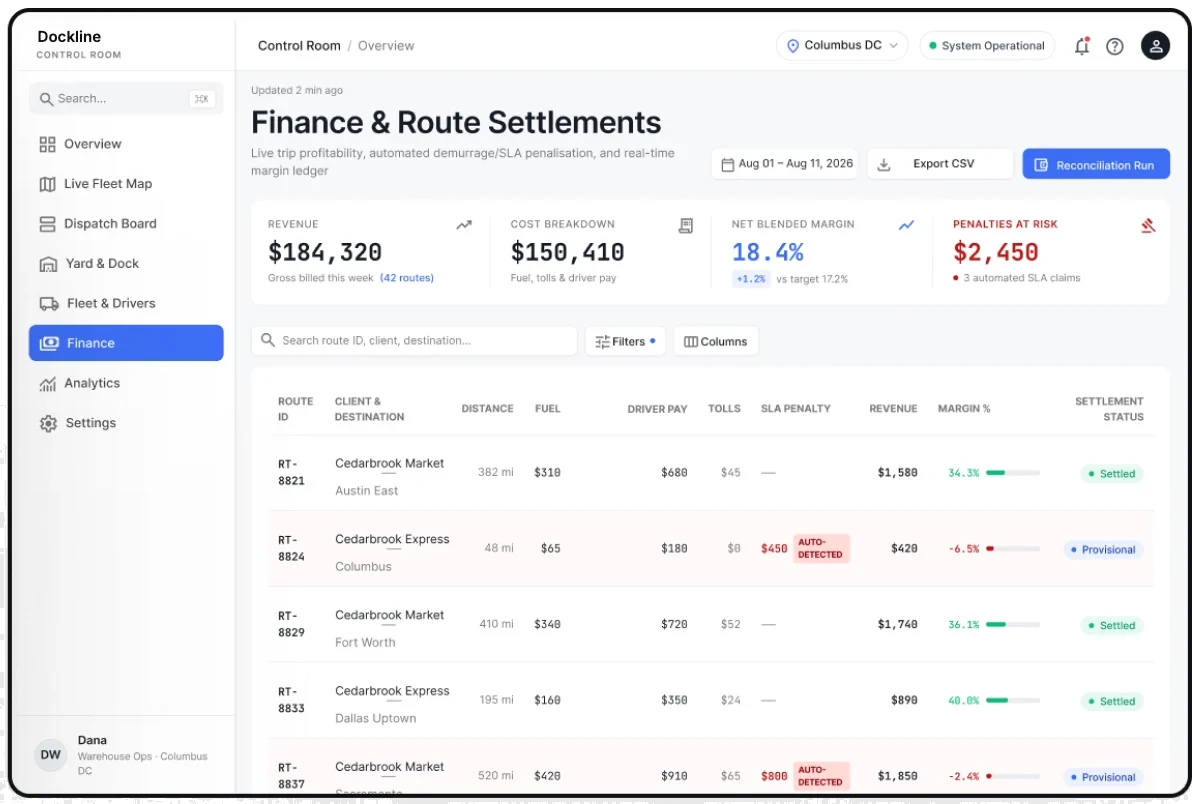Click the AUTO-DETECTED badge on RT-8824
The height and width of the screenshot is (804, 1192).
click(x=820, y=549)
